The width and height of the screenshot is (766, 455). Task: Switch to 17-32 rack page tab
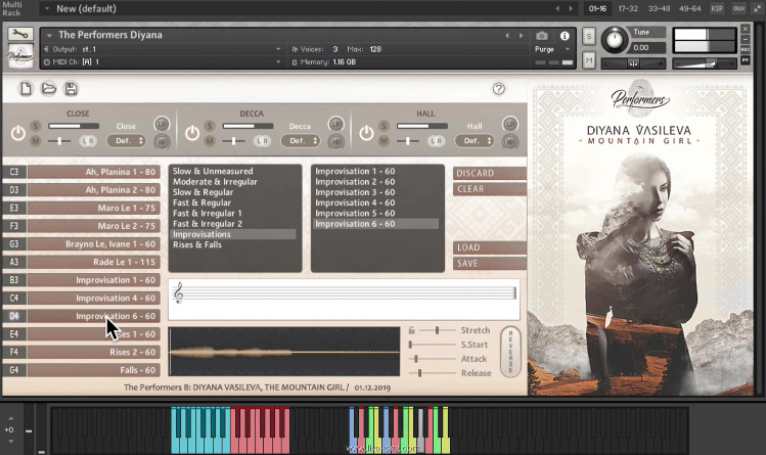coord(628,8)
